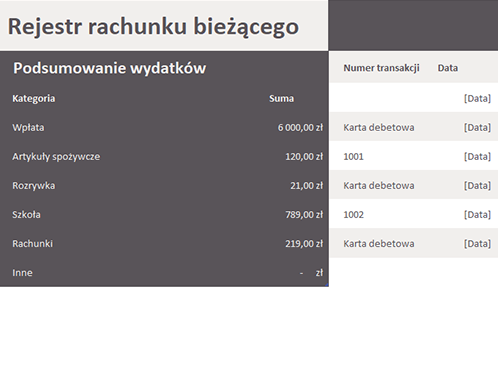498x382 pixels.
Task: Click 'Karta debetowa' in the Wpłata row
Action: pos(379,127)
